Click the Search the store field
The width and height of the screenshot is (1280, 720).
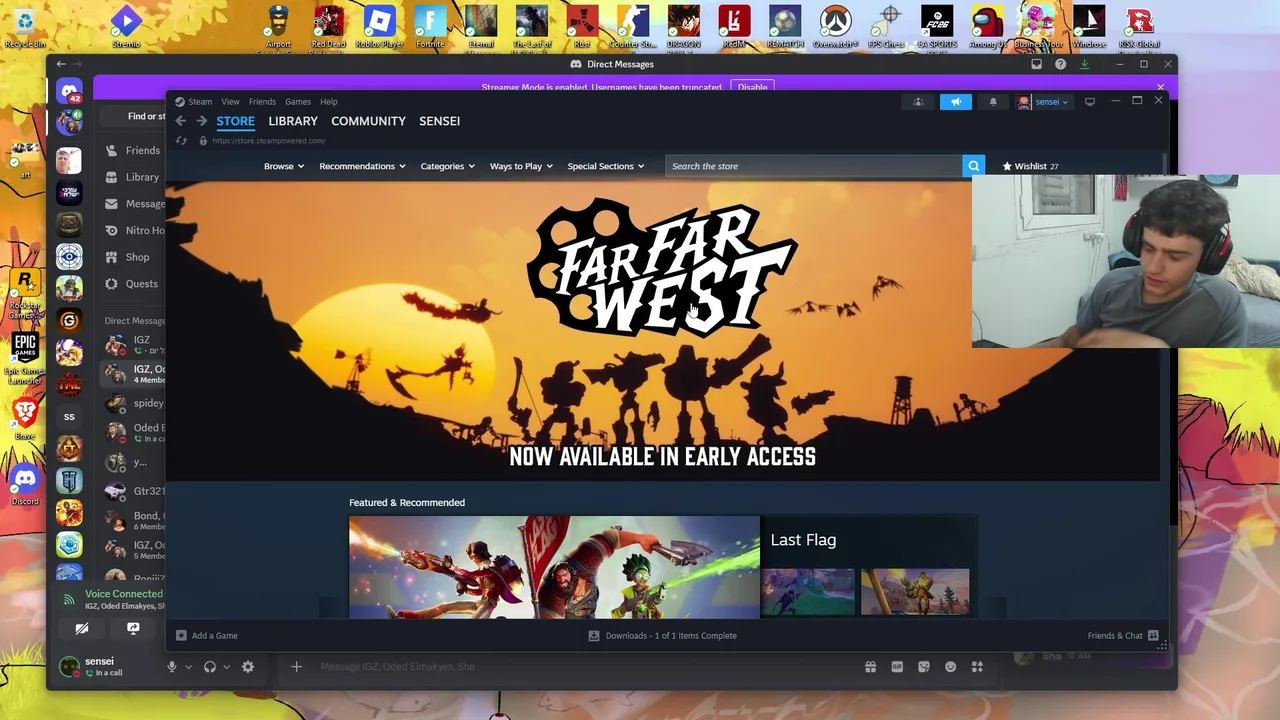[814, 166]
